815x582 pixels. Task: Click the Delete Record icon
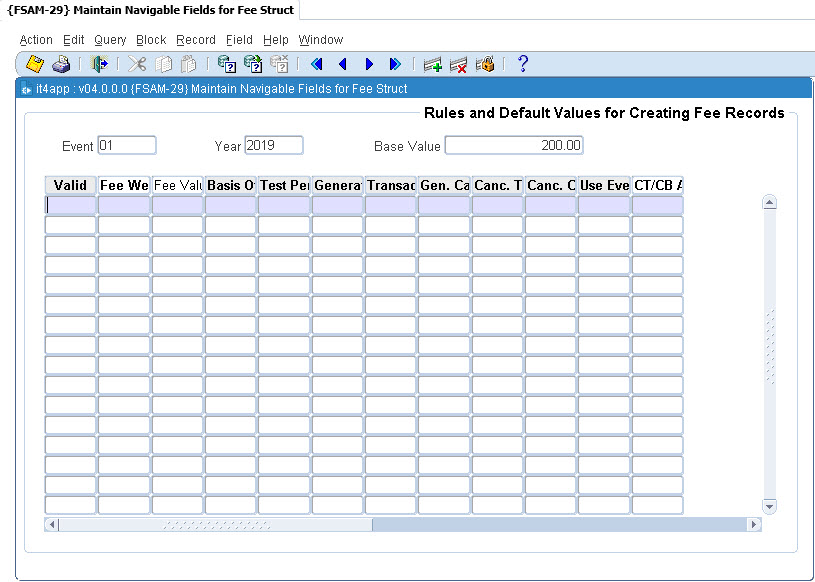[x=459, y=64]
